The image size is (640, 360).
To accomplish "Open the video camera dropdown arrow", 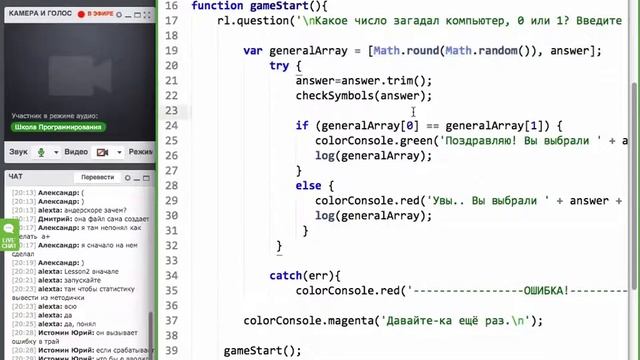I will tap(119, 152).
